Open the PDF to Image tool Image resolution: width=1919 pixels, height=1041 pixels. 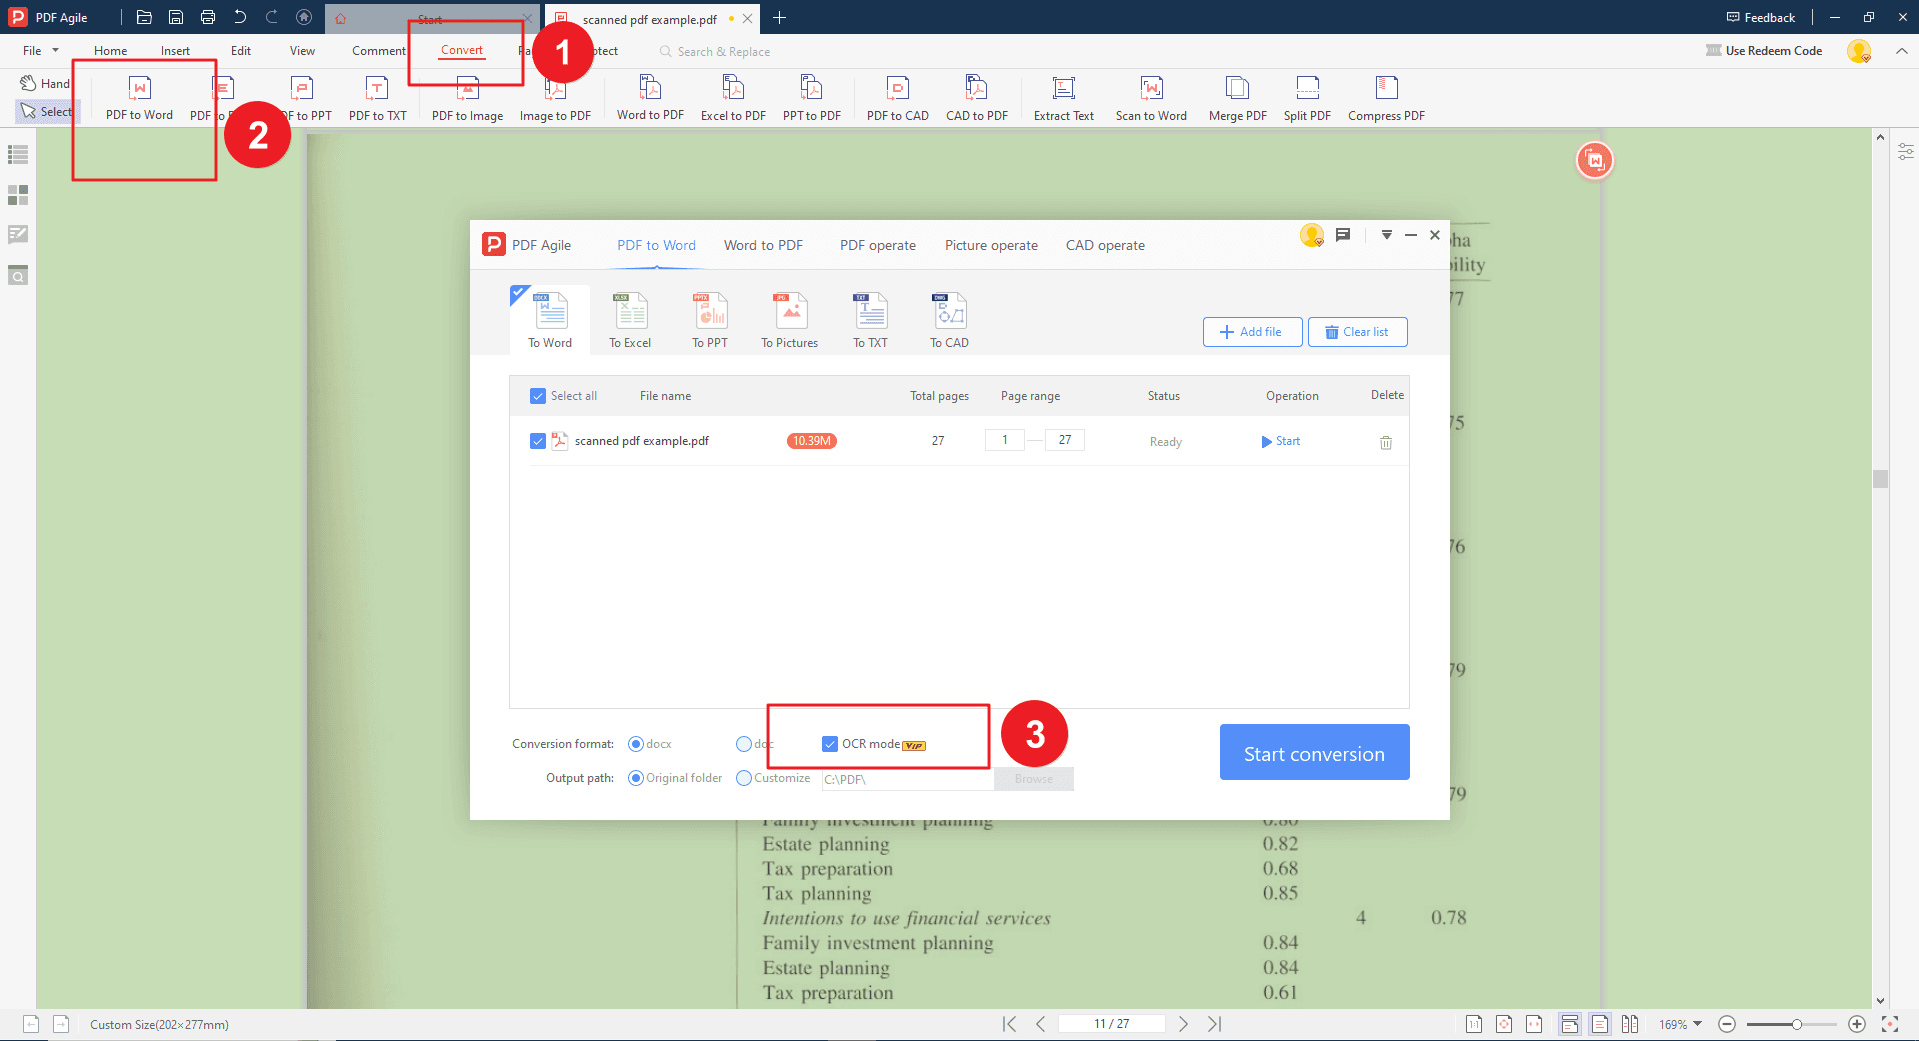pos(467,98)
